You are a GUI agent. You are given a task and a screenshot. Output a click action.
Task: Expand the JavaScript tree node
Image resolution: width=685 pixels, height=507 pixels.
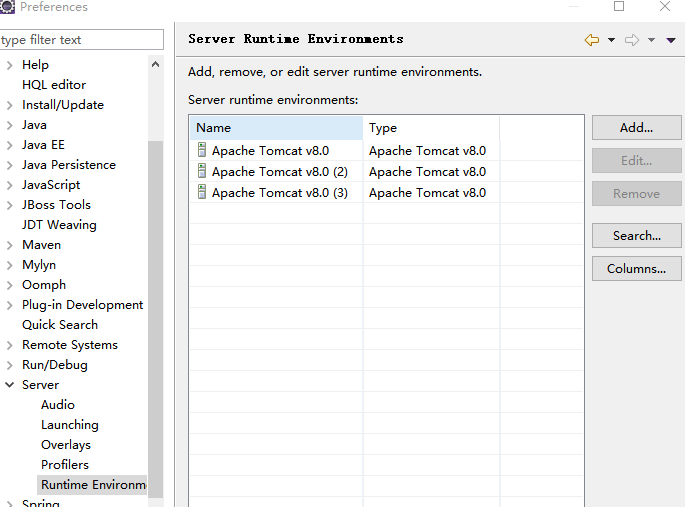(x=10, y=185)
